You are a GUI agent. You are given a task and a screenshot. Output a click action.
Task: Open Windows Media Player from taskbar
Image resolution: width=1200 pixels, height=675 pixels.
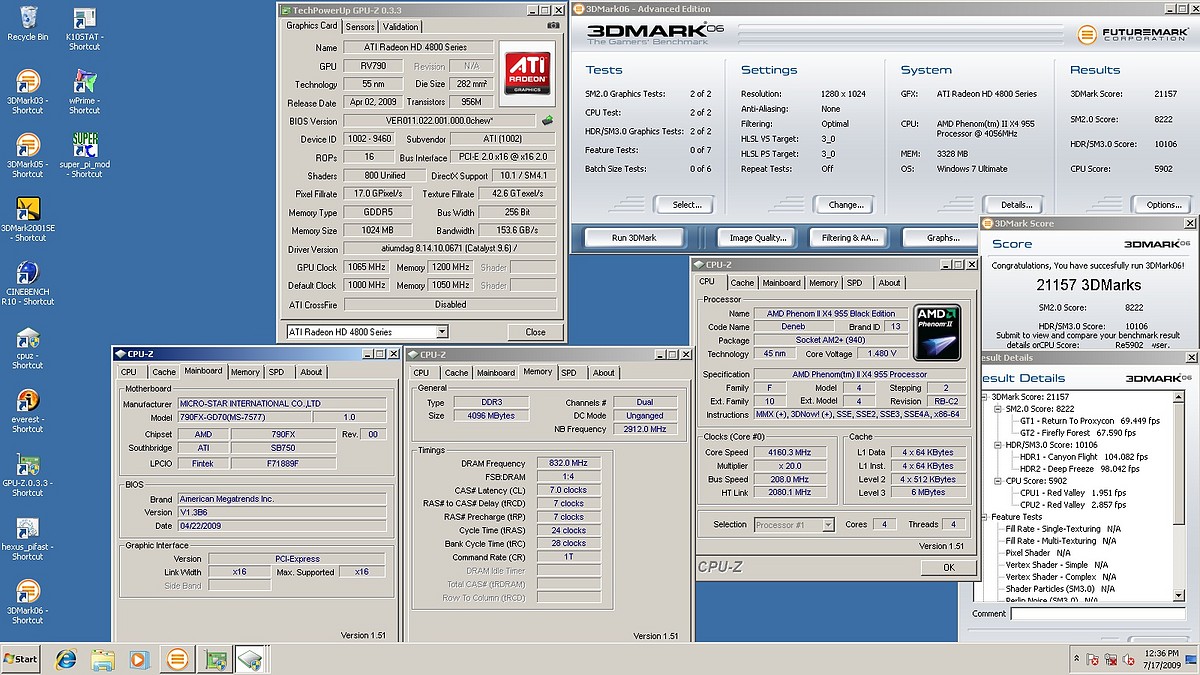[139, 659]
